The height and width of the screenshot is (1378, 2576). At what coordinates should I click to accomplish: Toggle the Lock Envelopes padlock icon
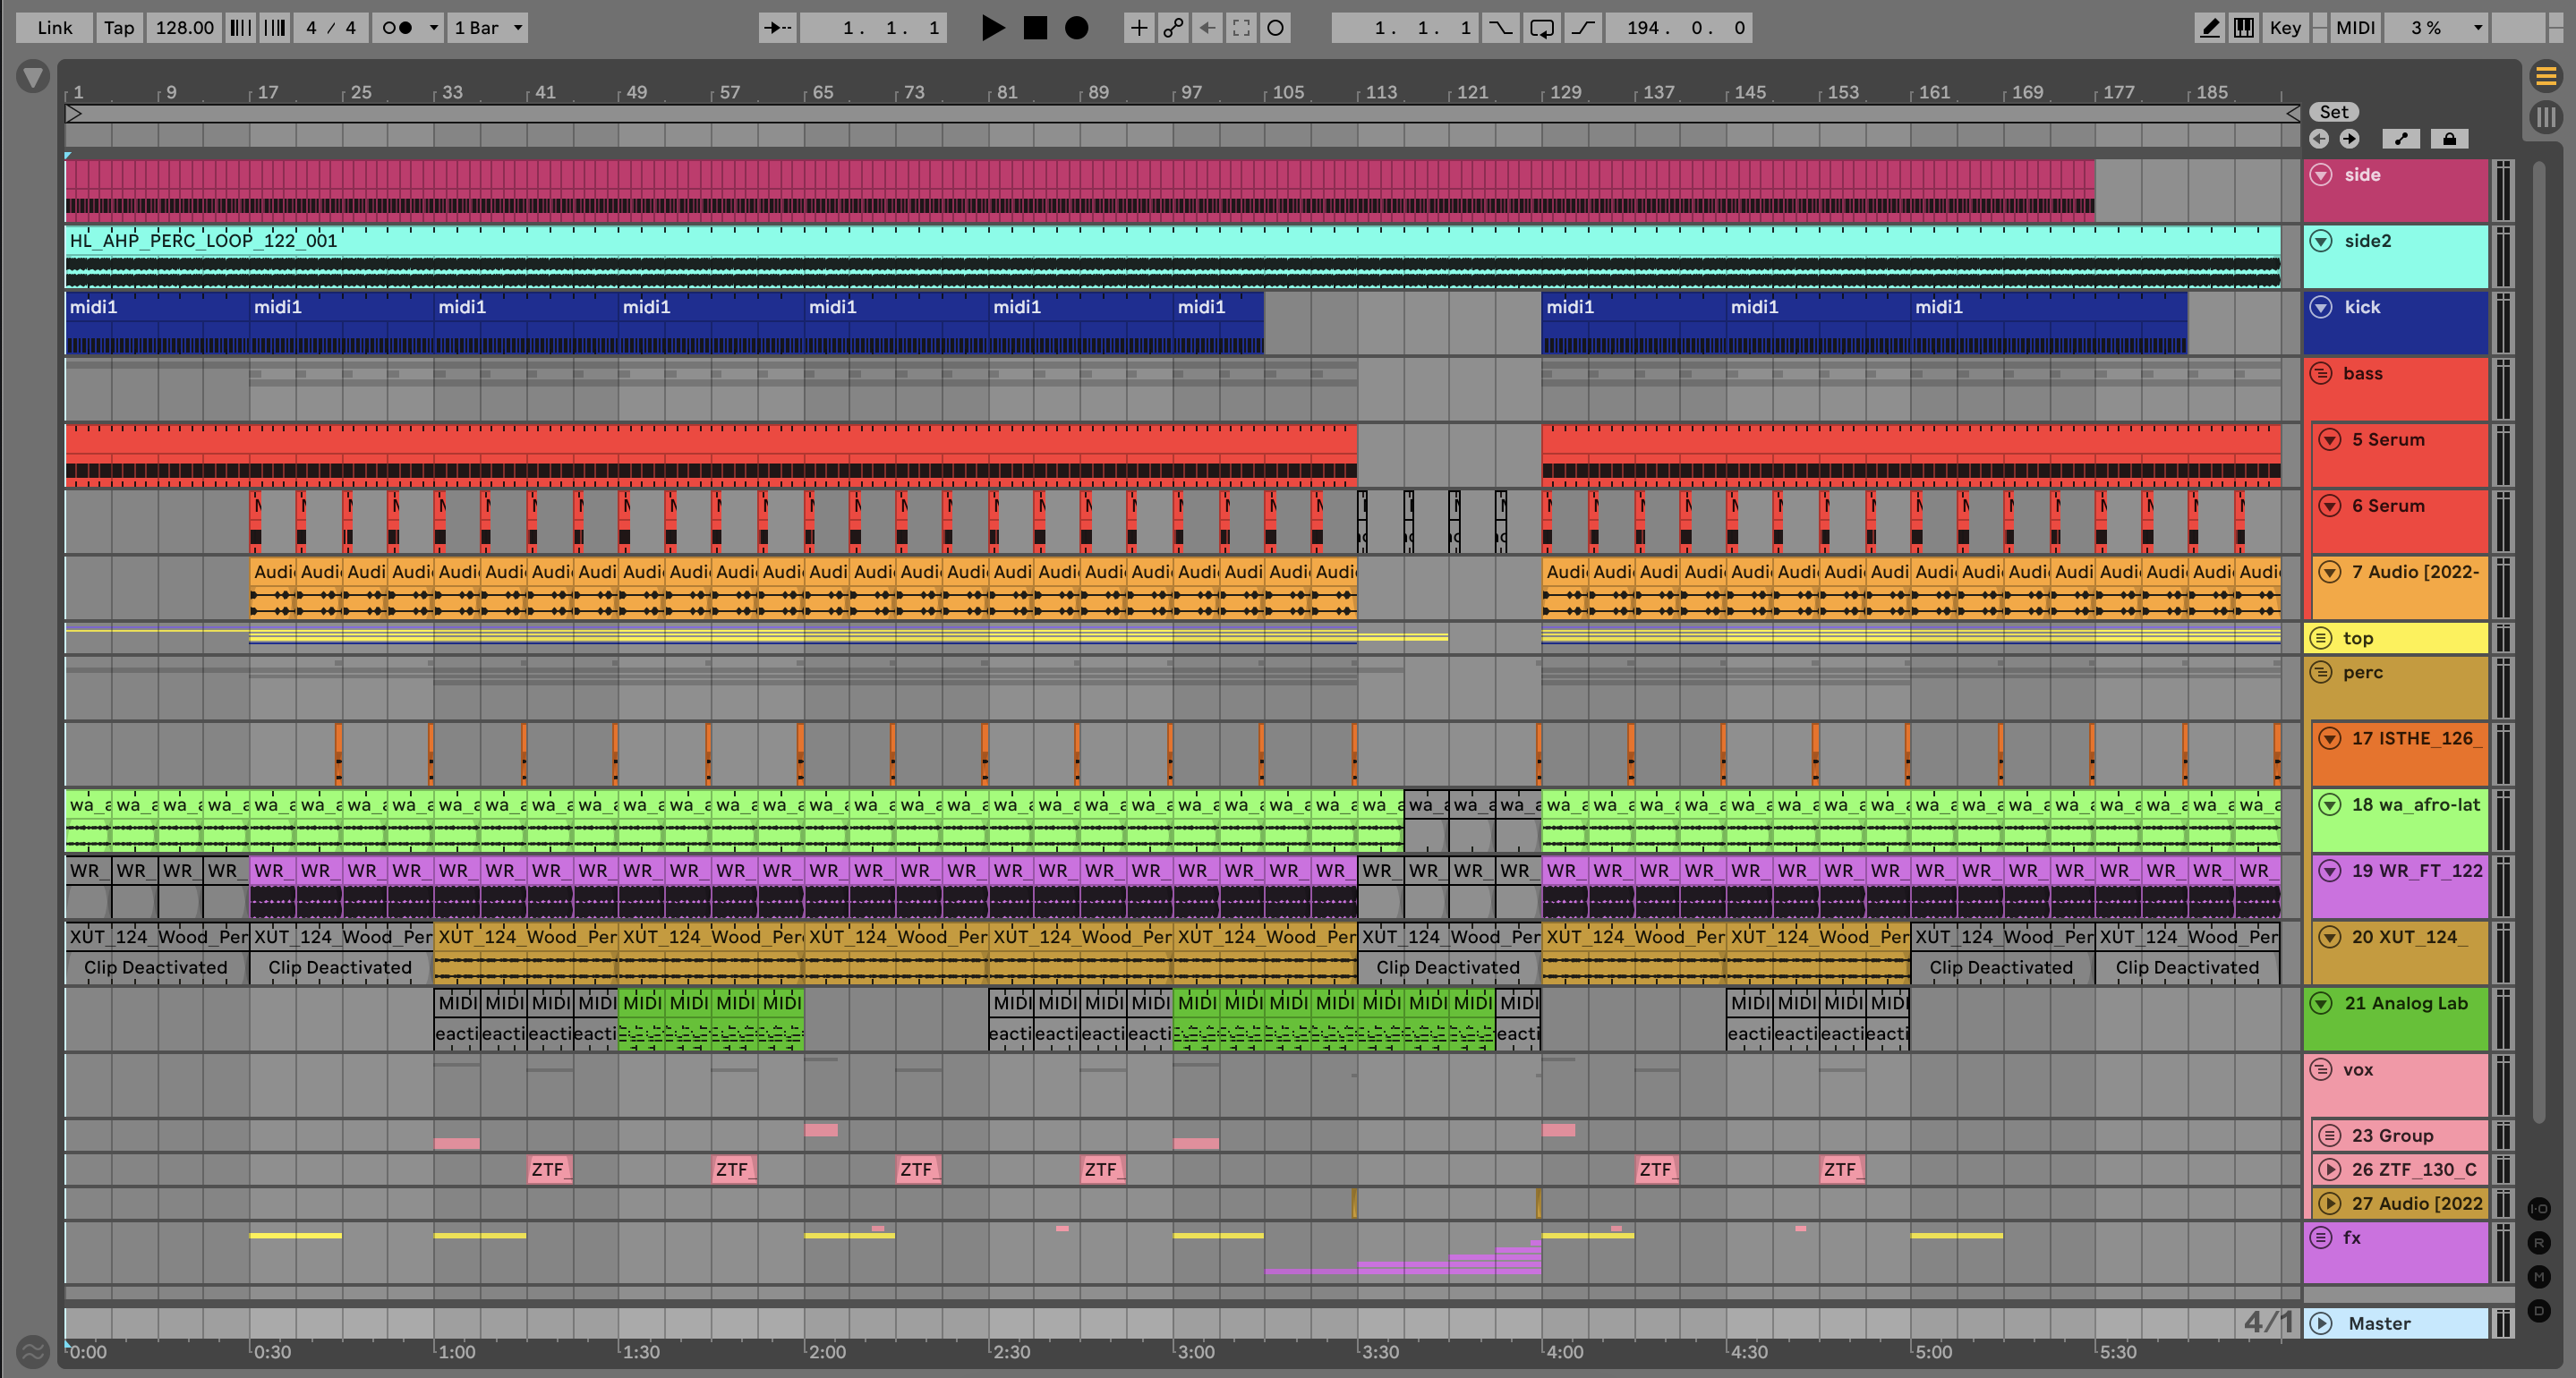click(x=2449, y=139)
